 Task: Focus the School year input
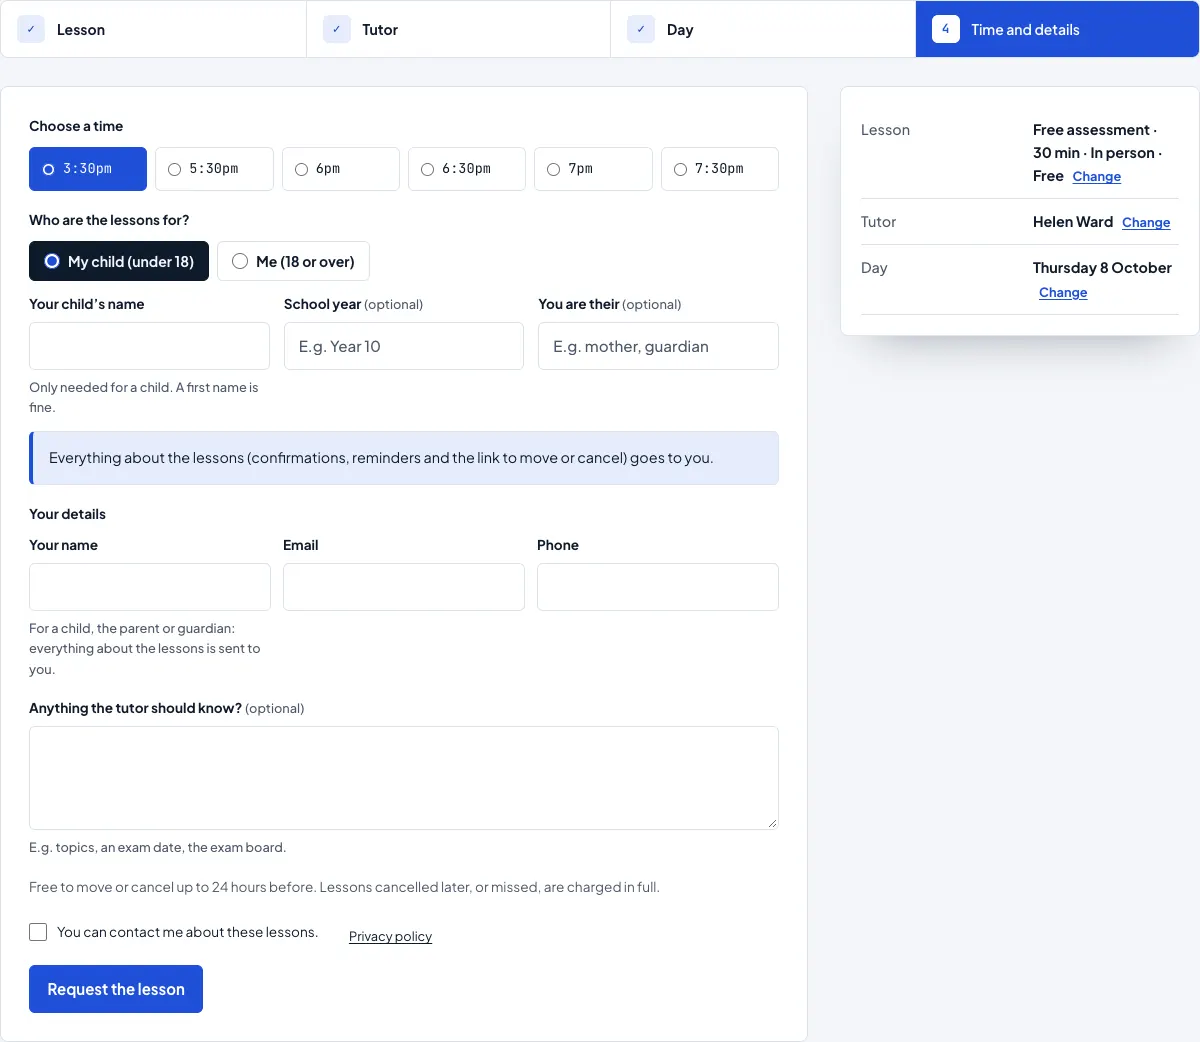pos(404,346)
